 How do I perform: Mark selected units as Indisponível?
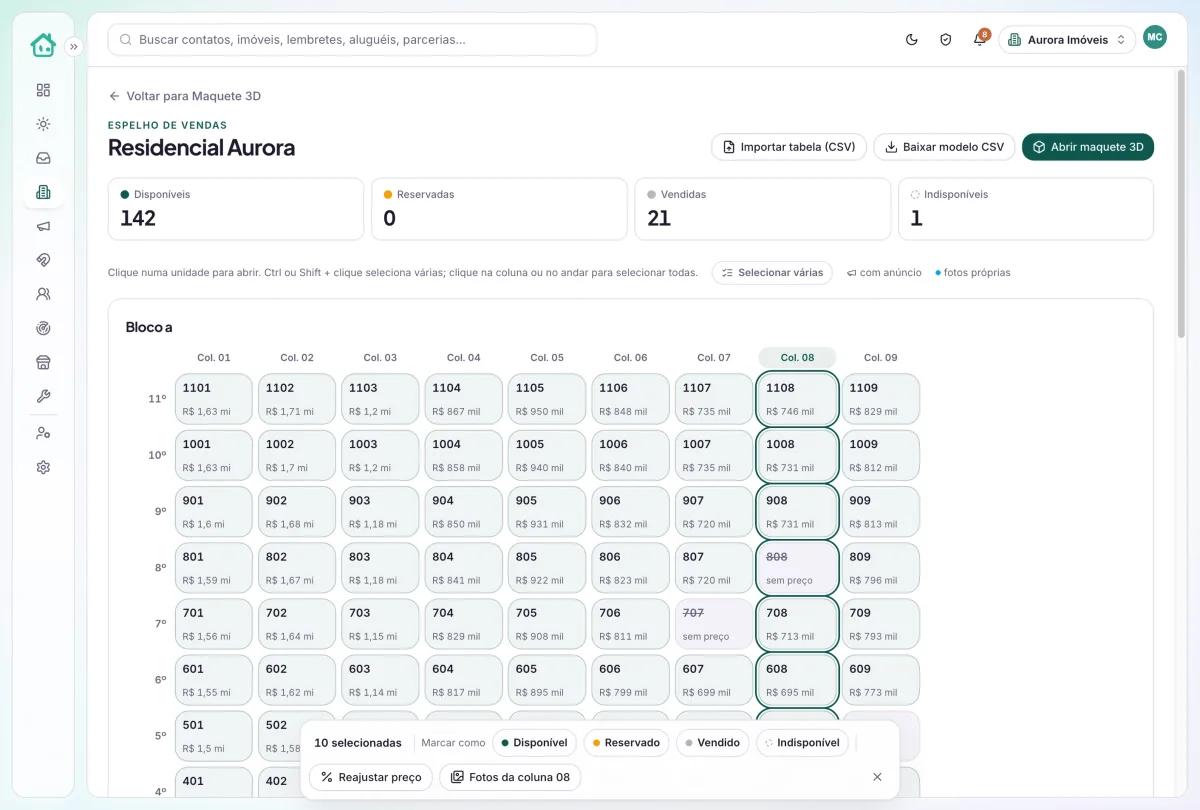pos(802,743)
